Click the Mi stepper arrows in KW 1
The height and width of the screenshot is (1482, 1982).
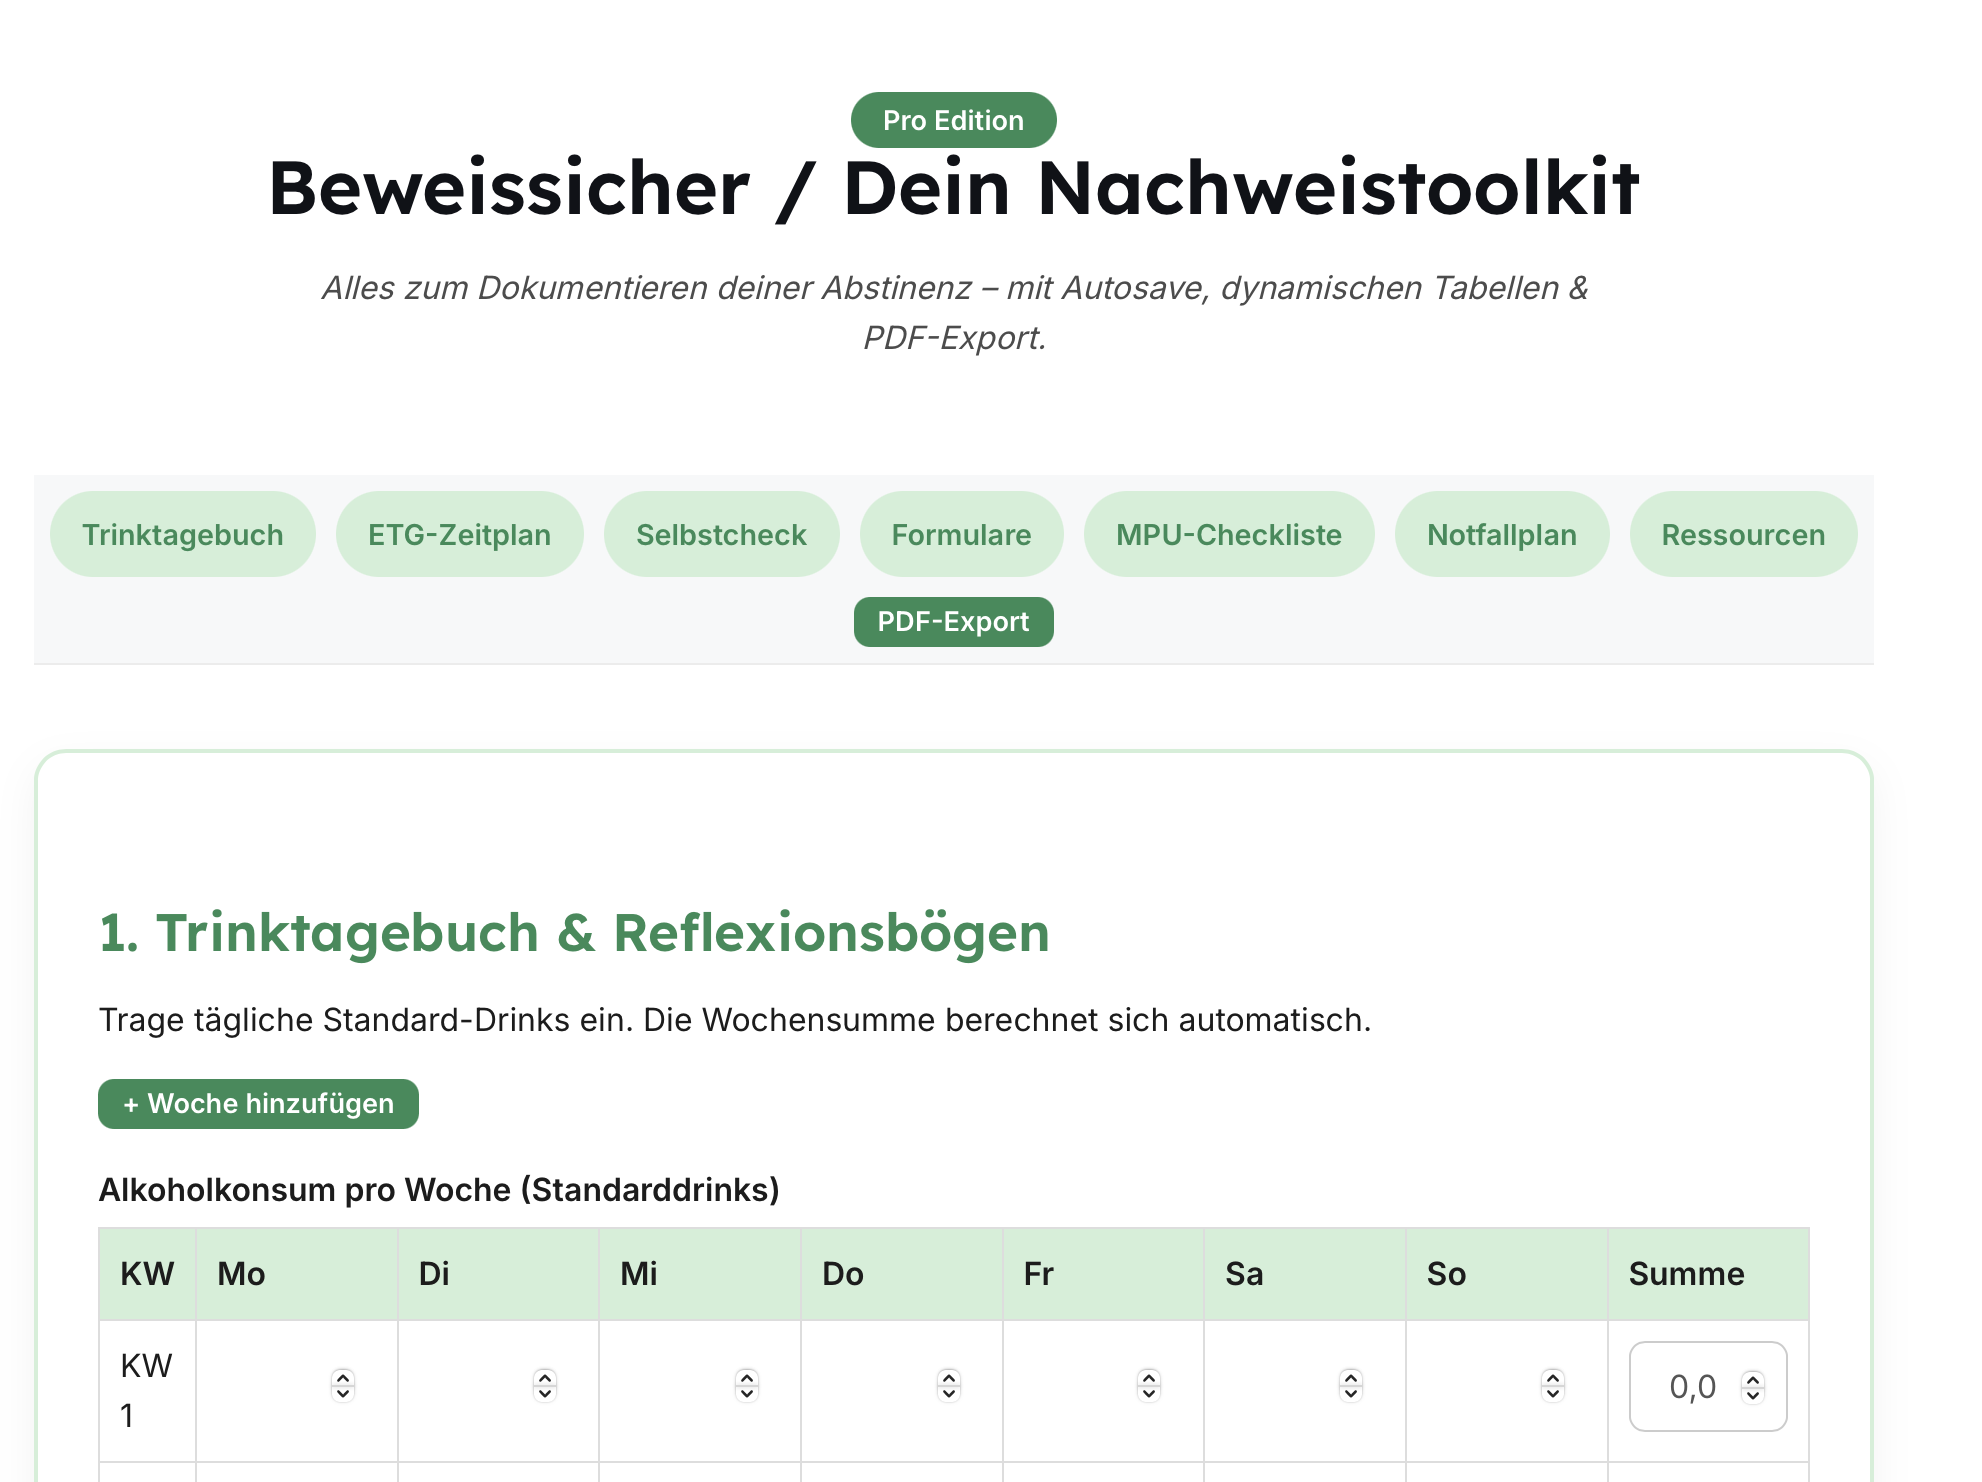tap(747, 1386)
